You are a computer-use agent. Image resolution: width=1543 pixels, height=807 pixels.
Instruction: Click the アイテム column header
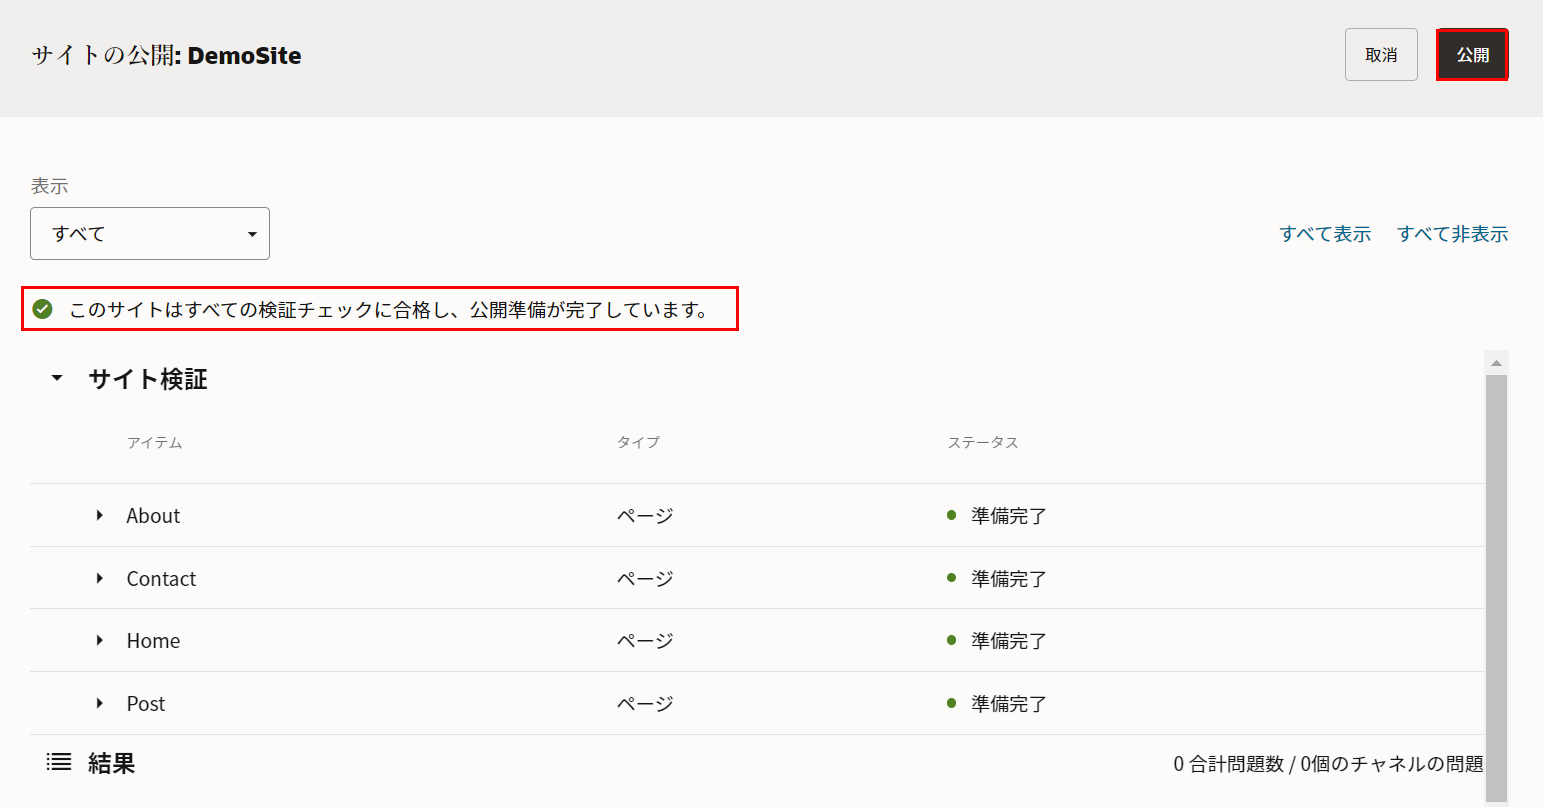pyautogui.click(x=154, y=442)
